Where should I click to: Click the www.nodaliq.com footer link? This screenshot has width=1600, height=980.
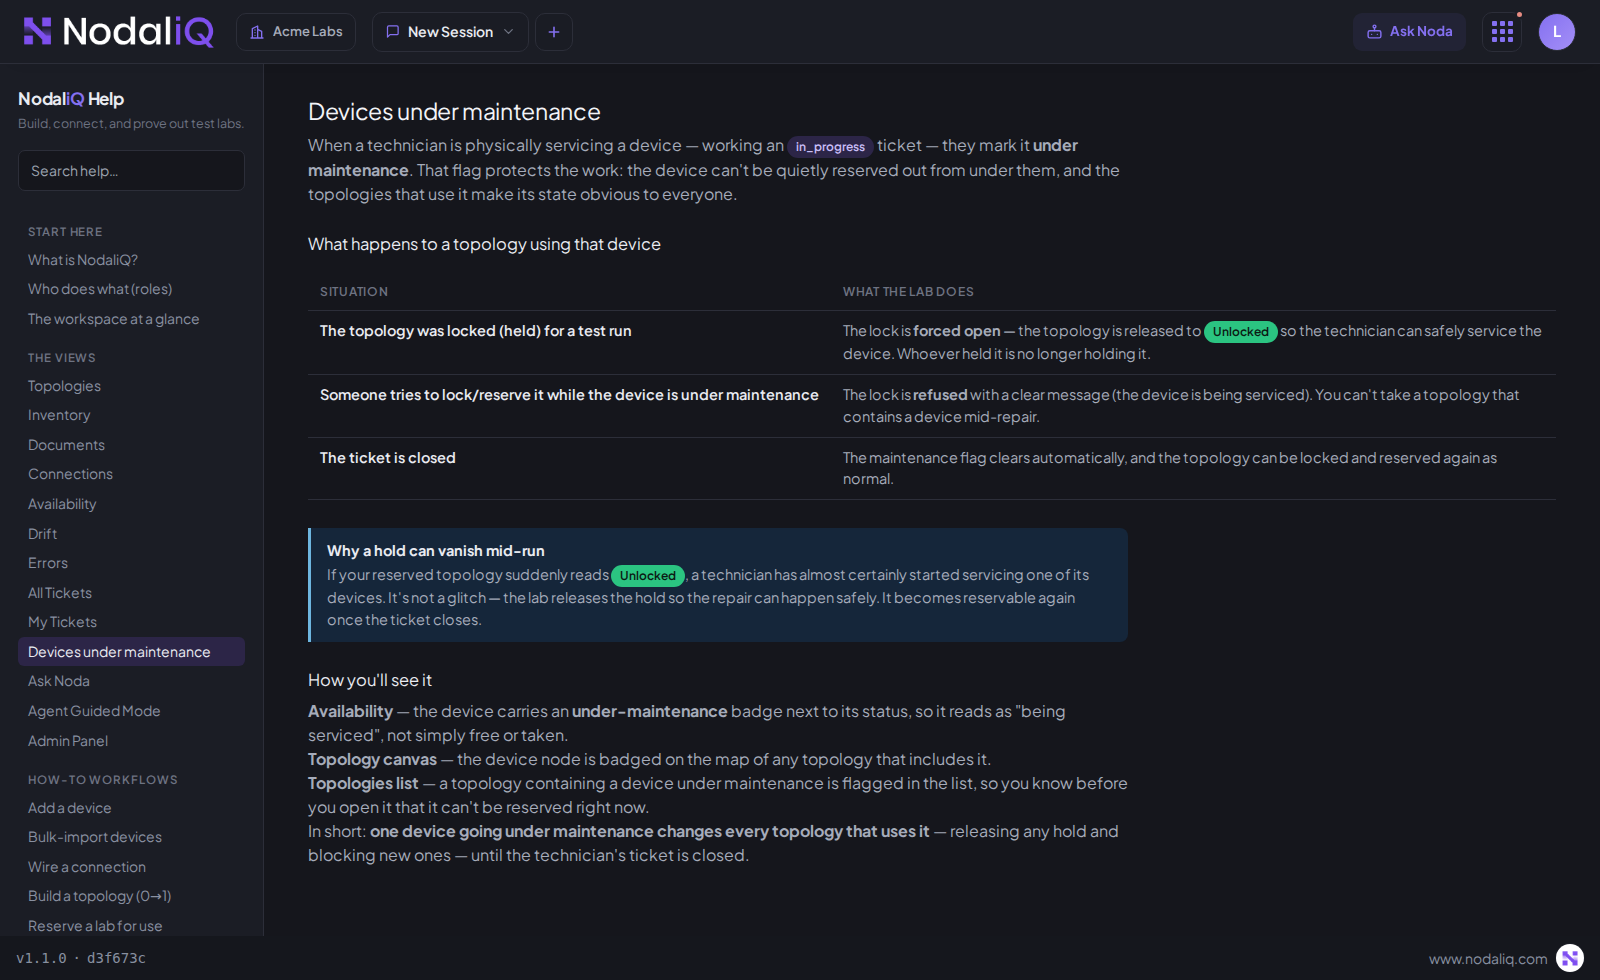[1488, 959]
